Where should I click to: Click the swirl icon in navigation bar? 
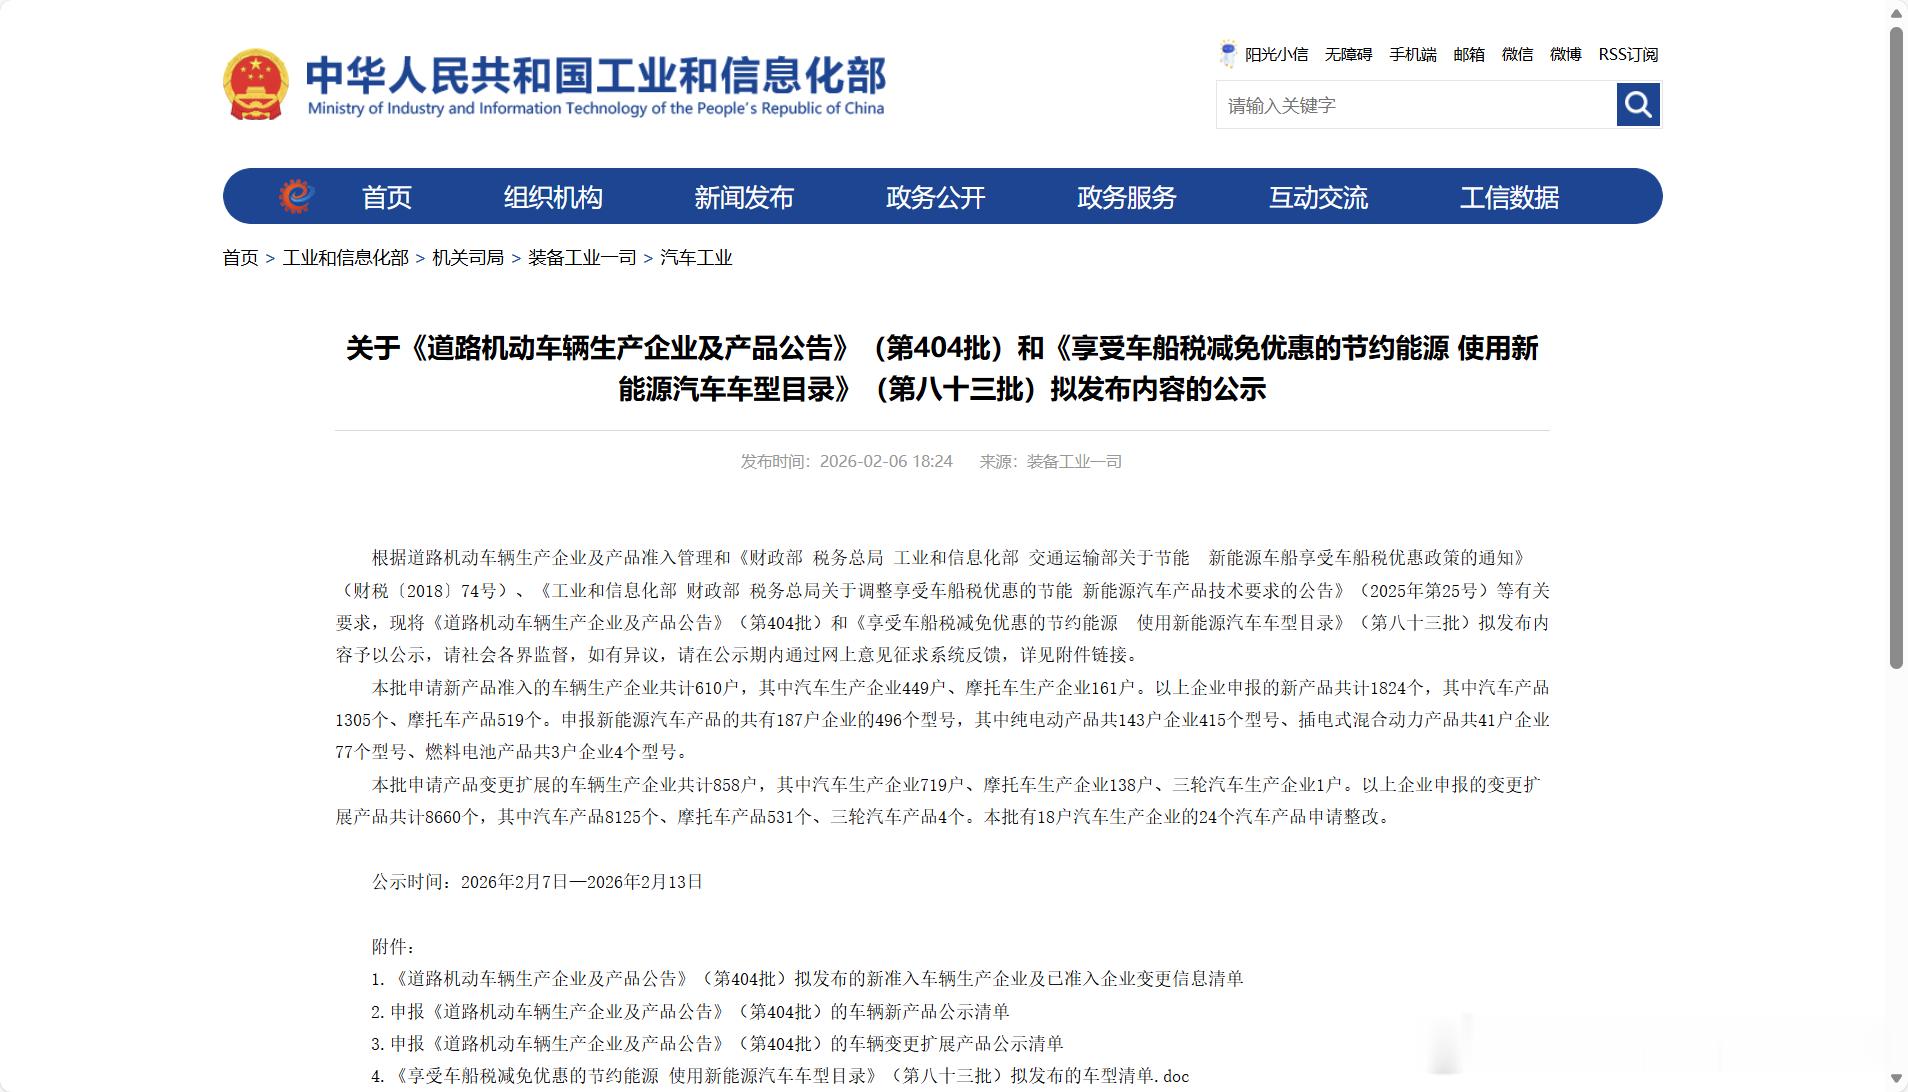(x=296, y=196)
